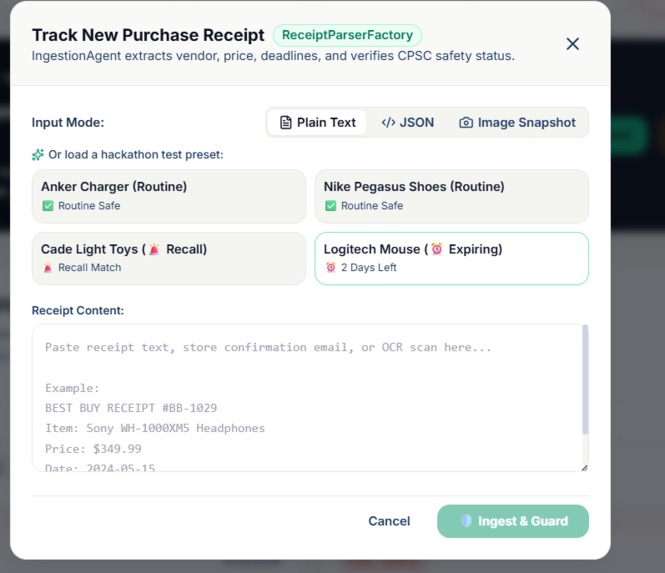665x573 pixels.
Task: Click the sparkle icon before hackathon preset label
Action: [x=38, y=155]
